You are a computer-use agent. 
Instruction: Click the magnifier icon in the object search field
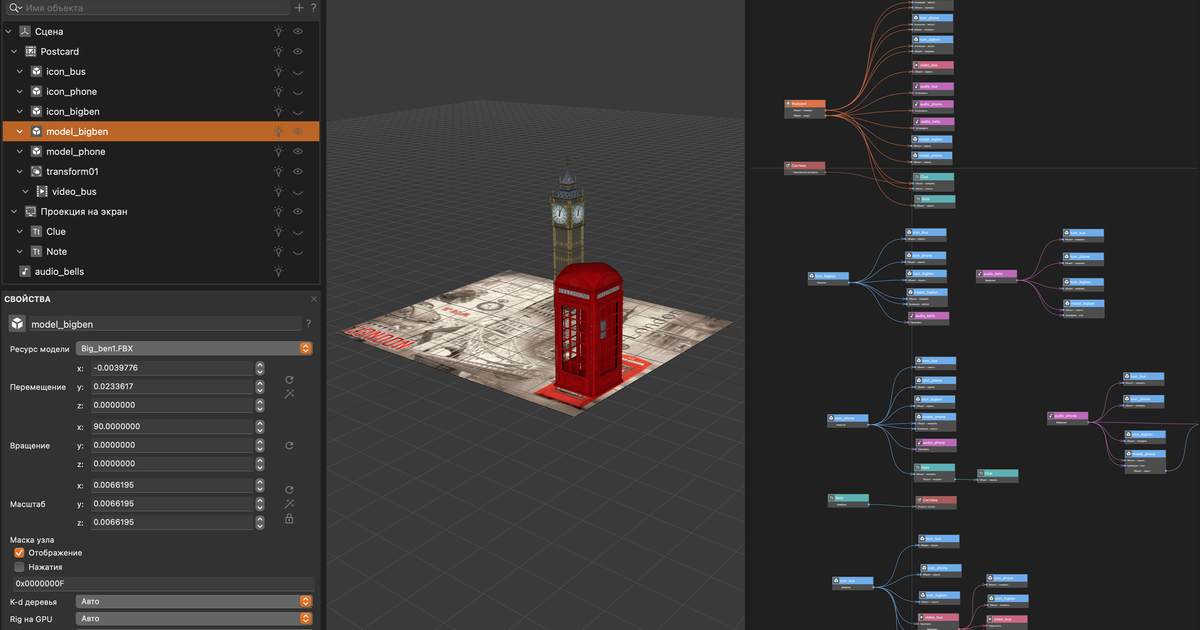(x=13, y=8)
